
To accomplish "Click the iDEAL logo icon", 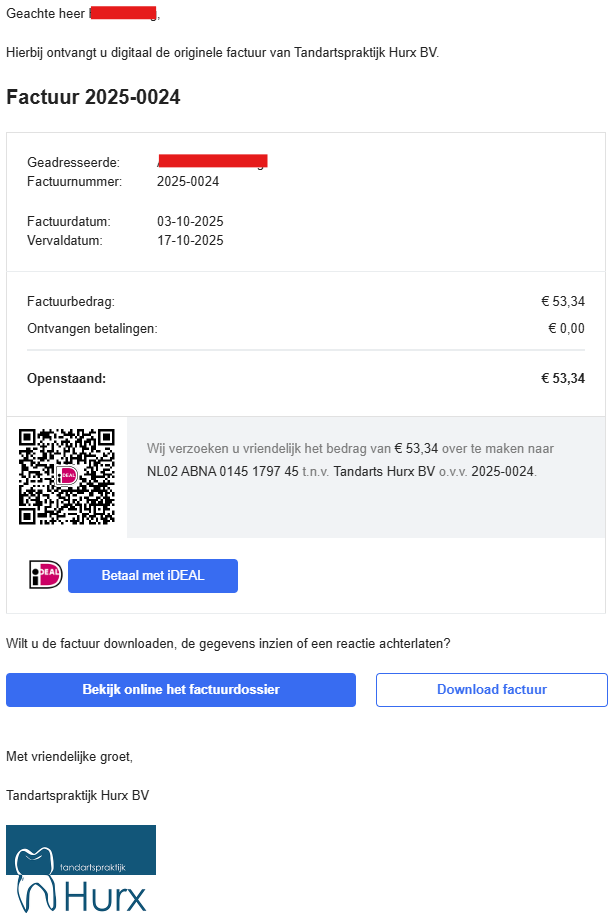I will pos(46,575).
